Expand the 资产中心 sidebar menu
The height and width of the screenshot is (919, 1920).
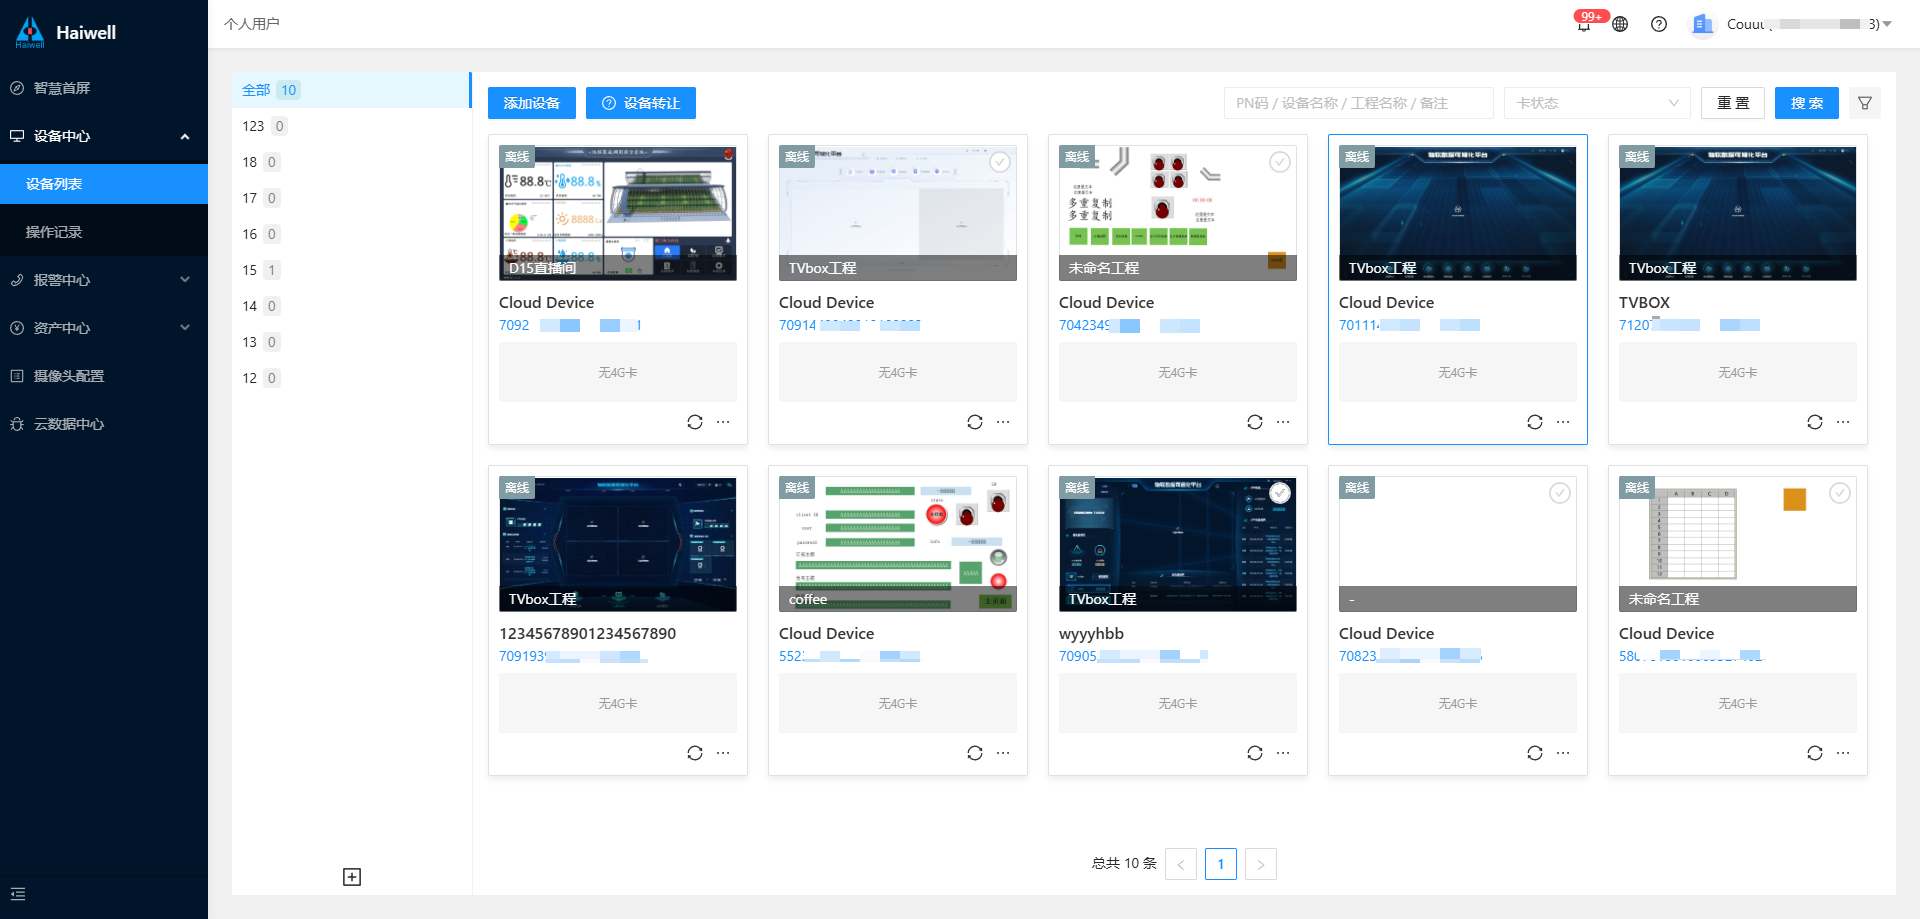tap(104, 328)
